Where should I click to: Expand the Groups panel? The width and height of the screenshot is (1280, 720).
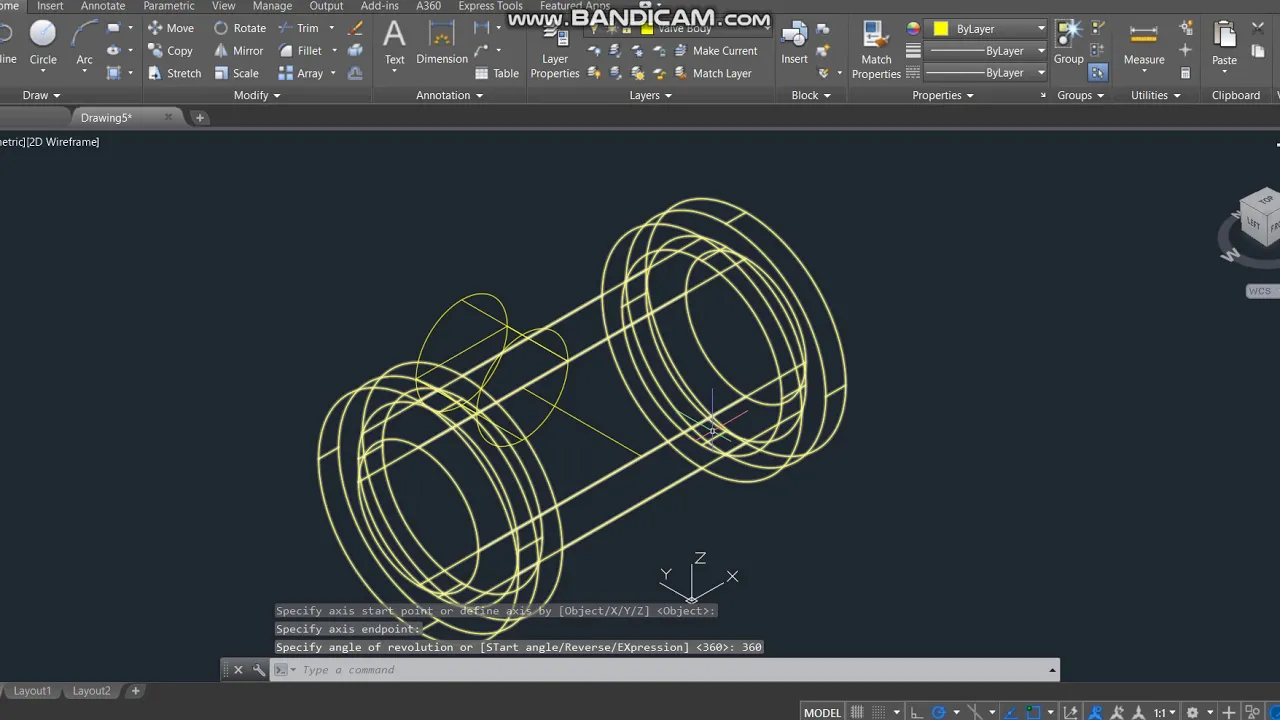click(1080, 95)
